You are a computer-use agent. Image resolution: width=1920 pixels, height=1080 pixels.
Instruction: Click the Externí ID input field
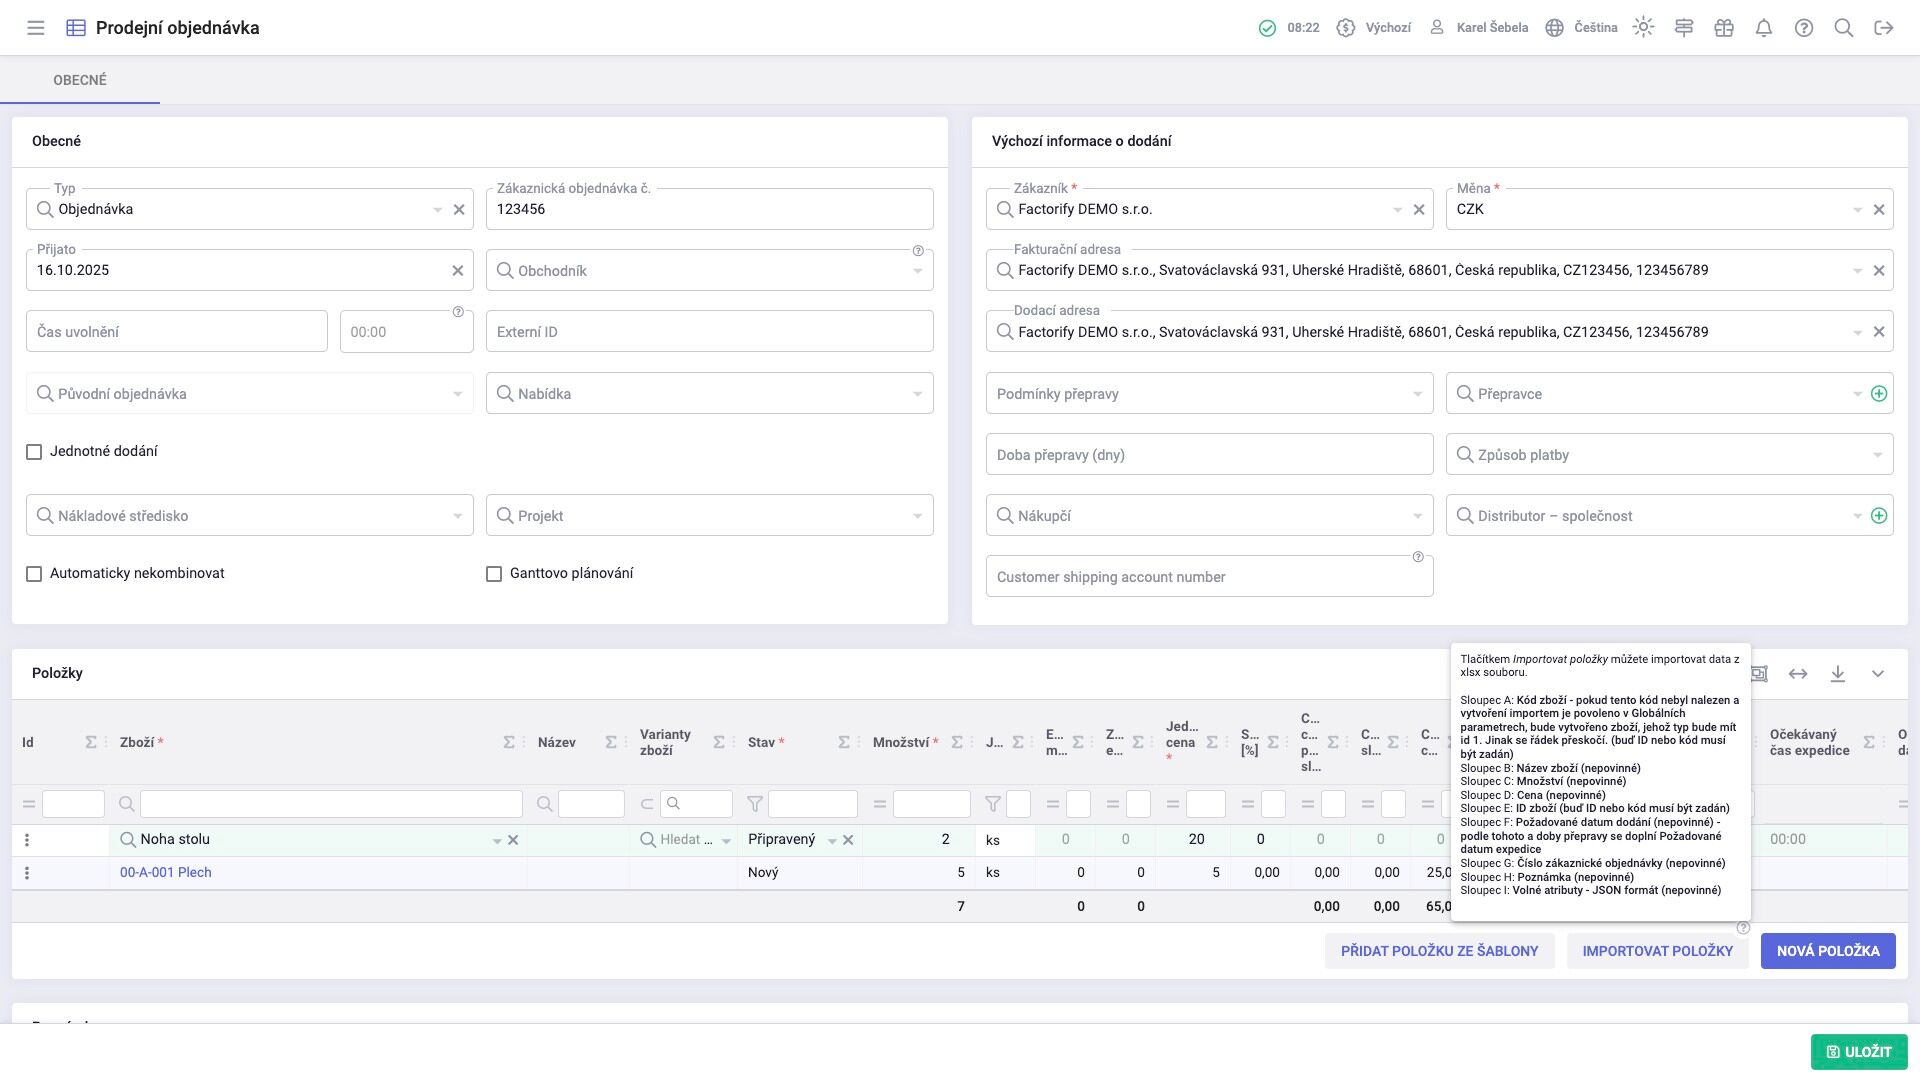[x=709, y=332]
